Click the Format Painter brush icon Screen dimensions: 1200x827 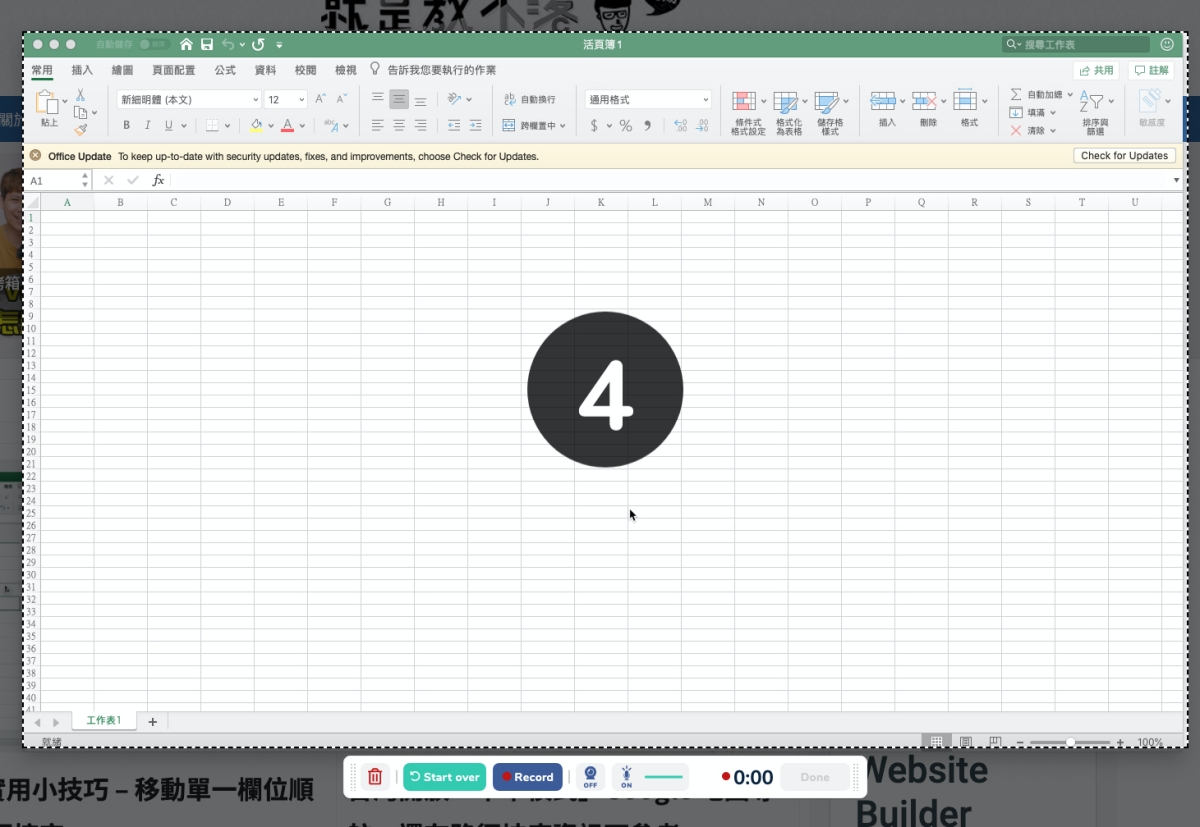80,129
